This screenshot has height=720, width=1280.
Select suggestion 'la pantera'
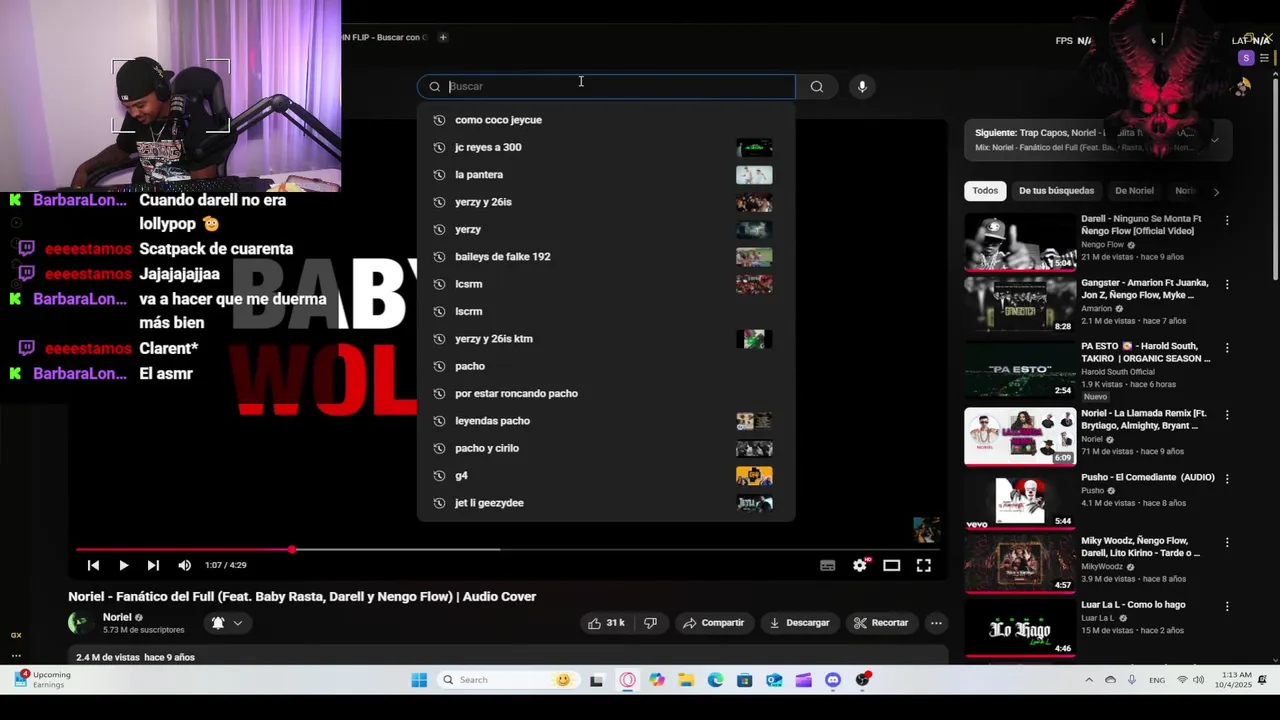tap(606, 175)
